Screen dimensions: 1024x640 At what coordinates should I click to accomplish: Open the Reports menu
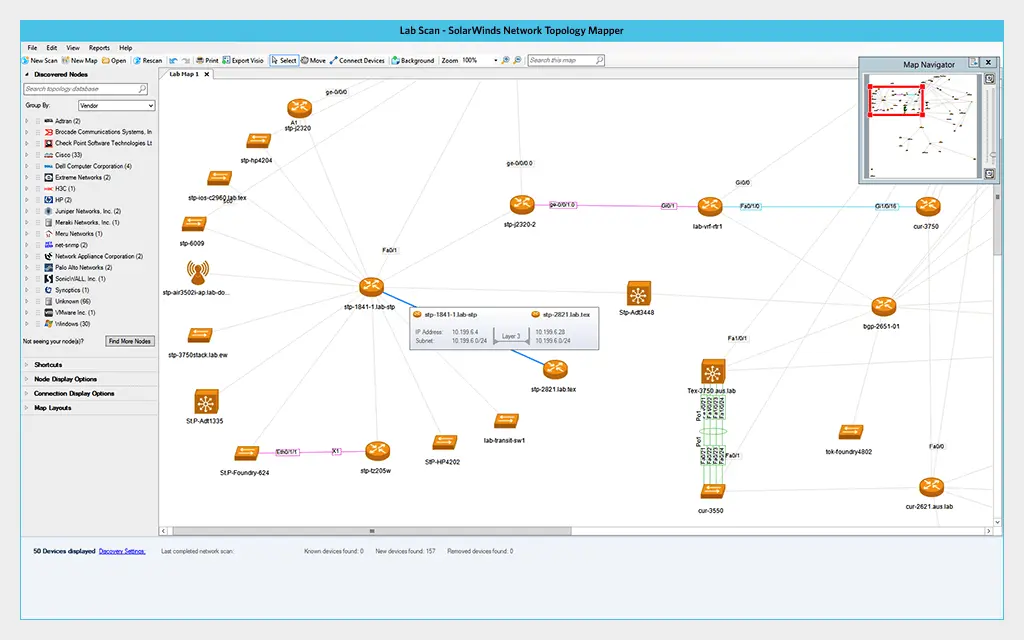click(99, 47)
